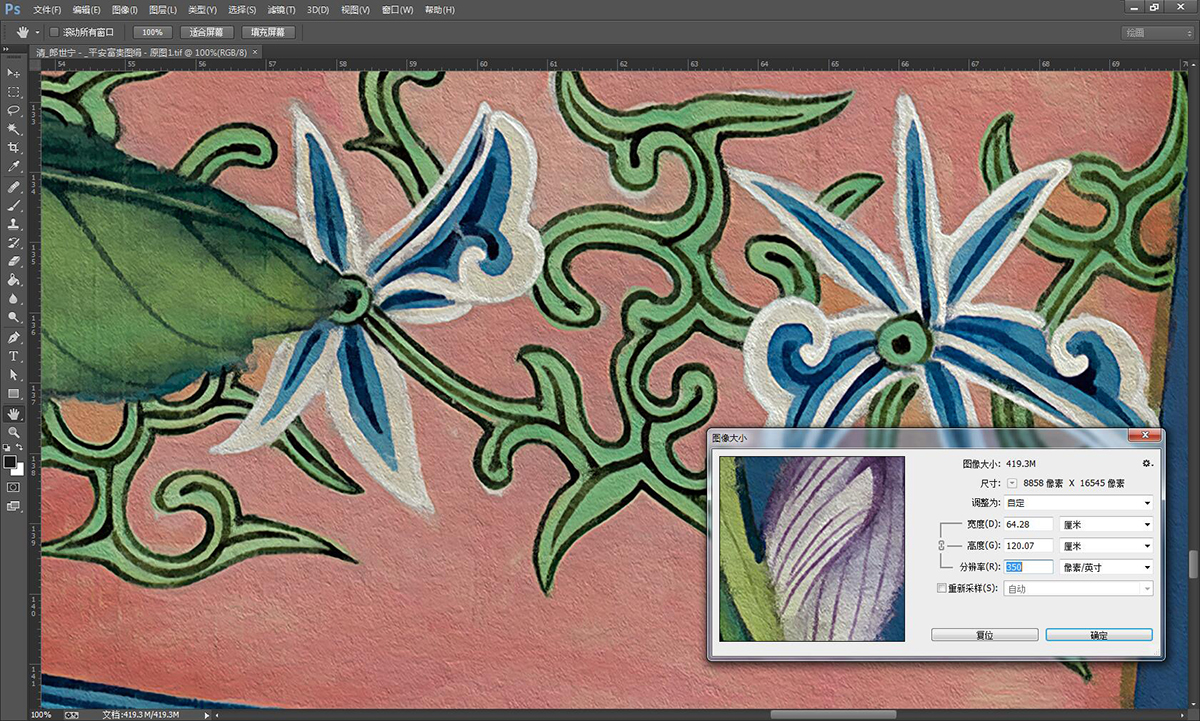Select the Dodge tool

click(14, 316)
